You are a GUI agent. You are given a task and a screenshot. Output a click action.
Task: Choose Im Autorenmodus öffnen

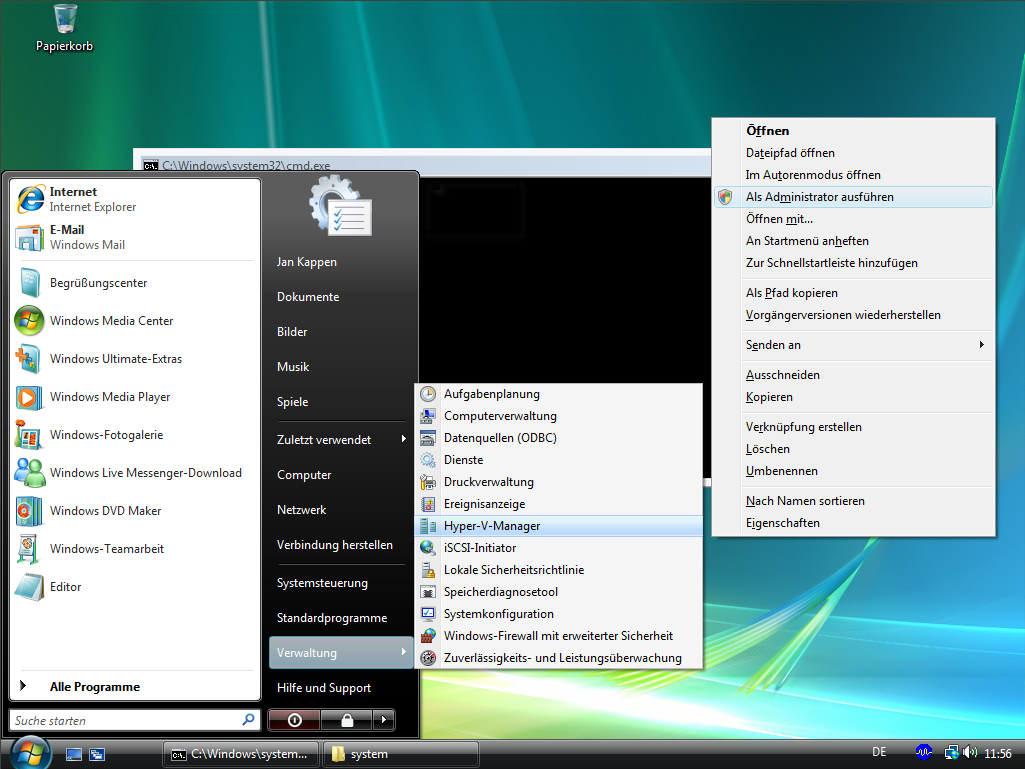click(x=854, y=175)
